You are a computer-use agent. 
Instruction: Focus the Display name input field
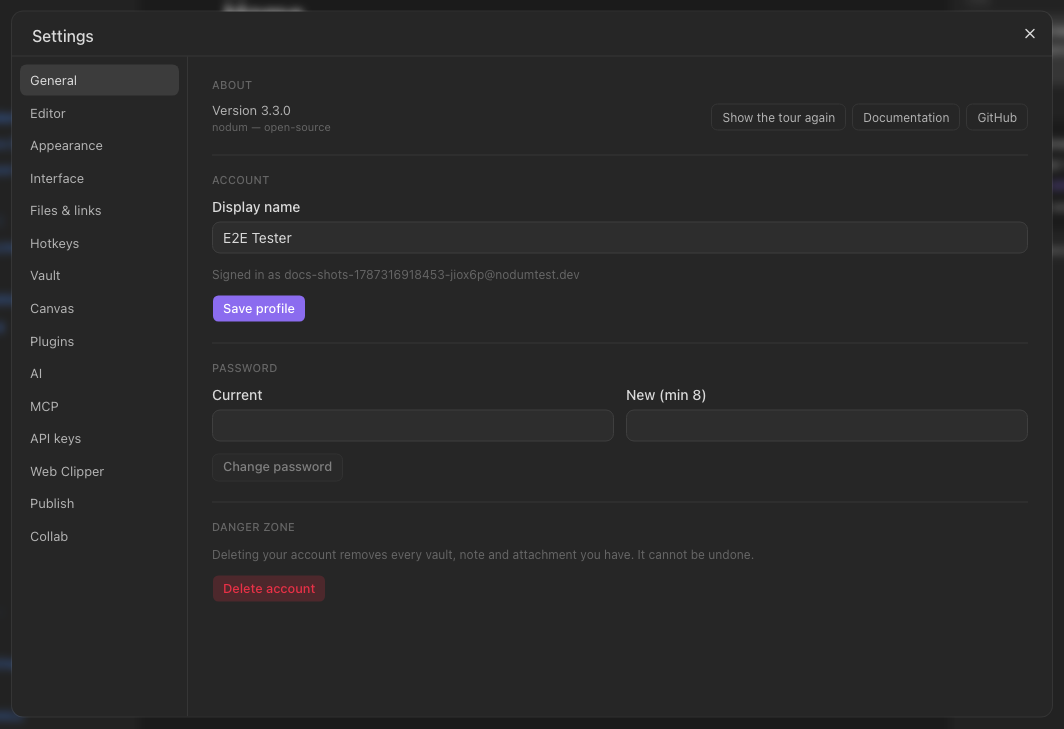(620, 238)
